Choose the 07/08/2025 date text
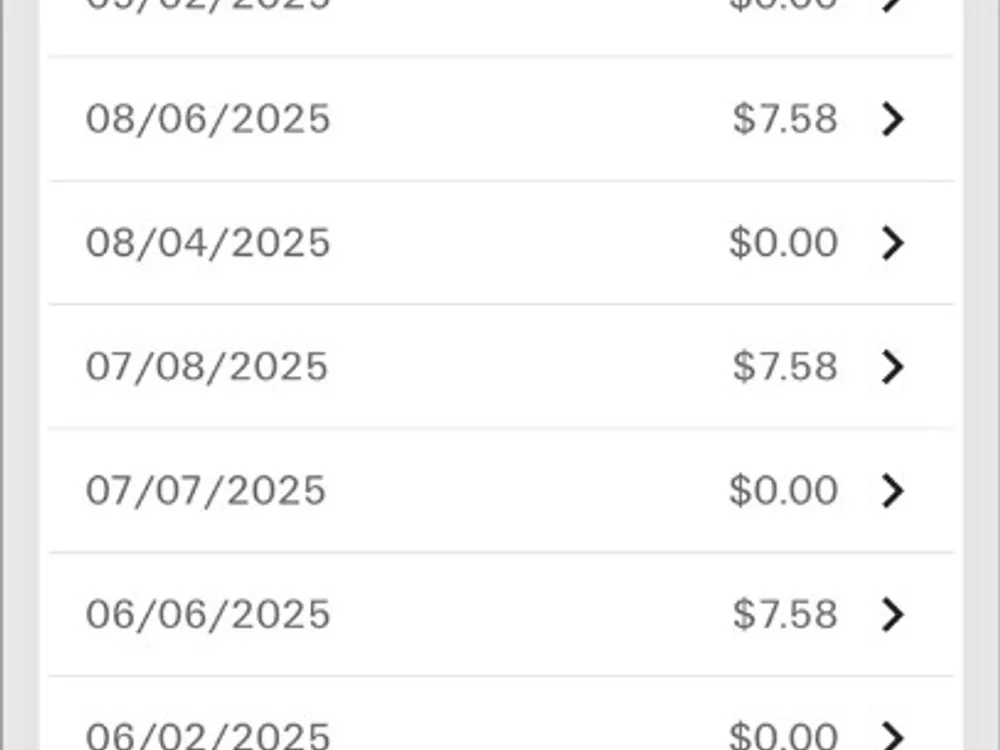This screenshot has height=750, width=1000. tap(207, 367)
